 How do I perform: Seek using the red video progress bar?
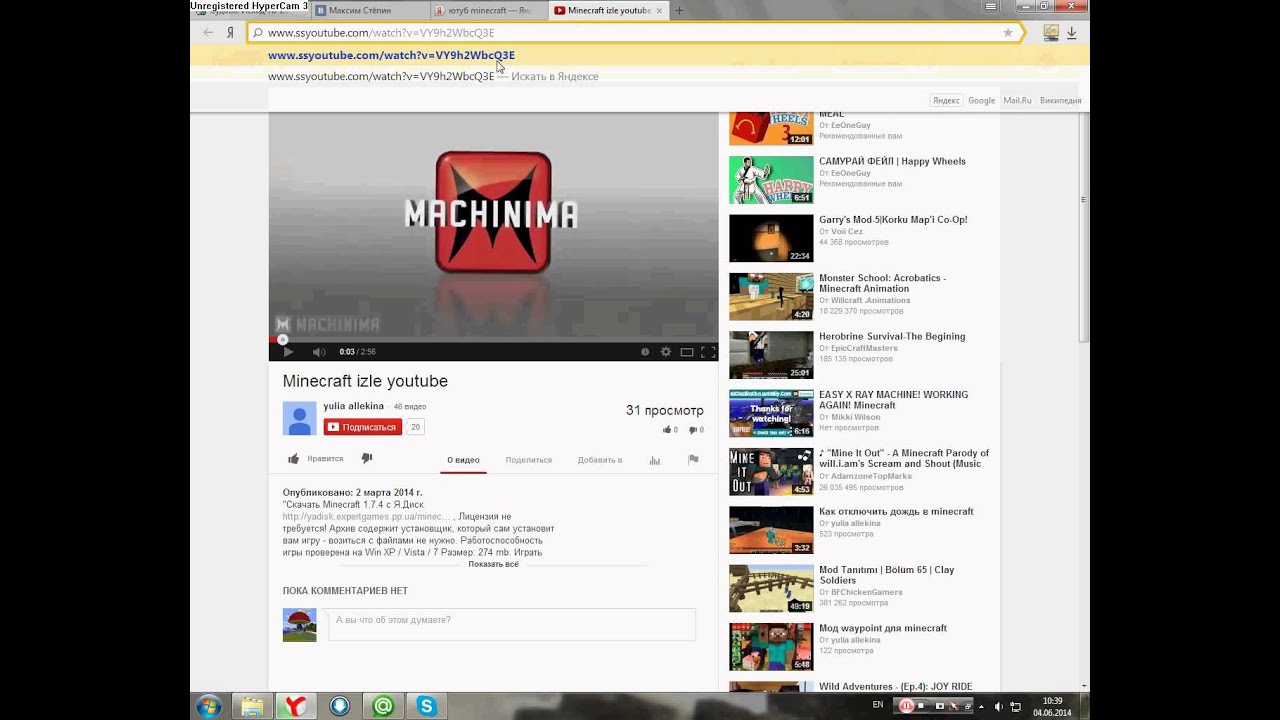point(493,340)
